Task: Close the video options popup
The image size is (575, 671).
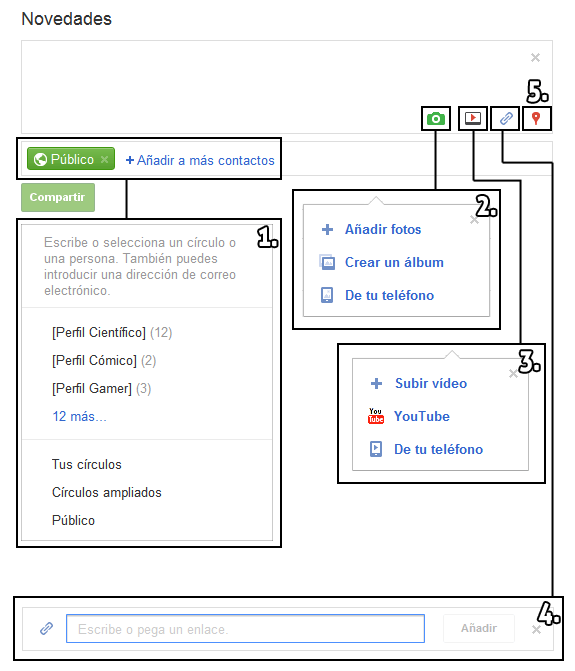Action: pyautogui.click(x=513, y=374)
